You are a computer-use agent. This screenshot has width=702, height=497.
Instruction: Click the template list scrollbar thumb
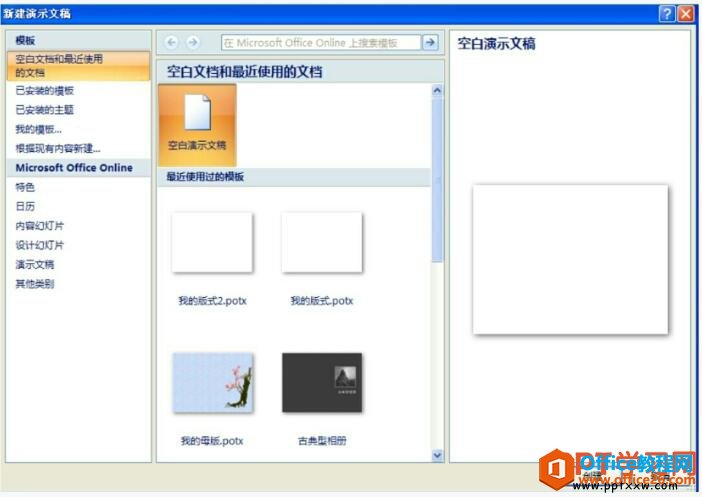pyautogui.click(x=437, y=180)
